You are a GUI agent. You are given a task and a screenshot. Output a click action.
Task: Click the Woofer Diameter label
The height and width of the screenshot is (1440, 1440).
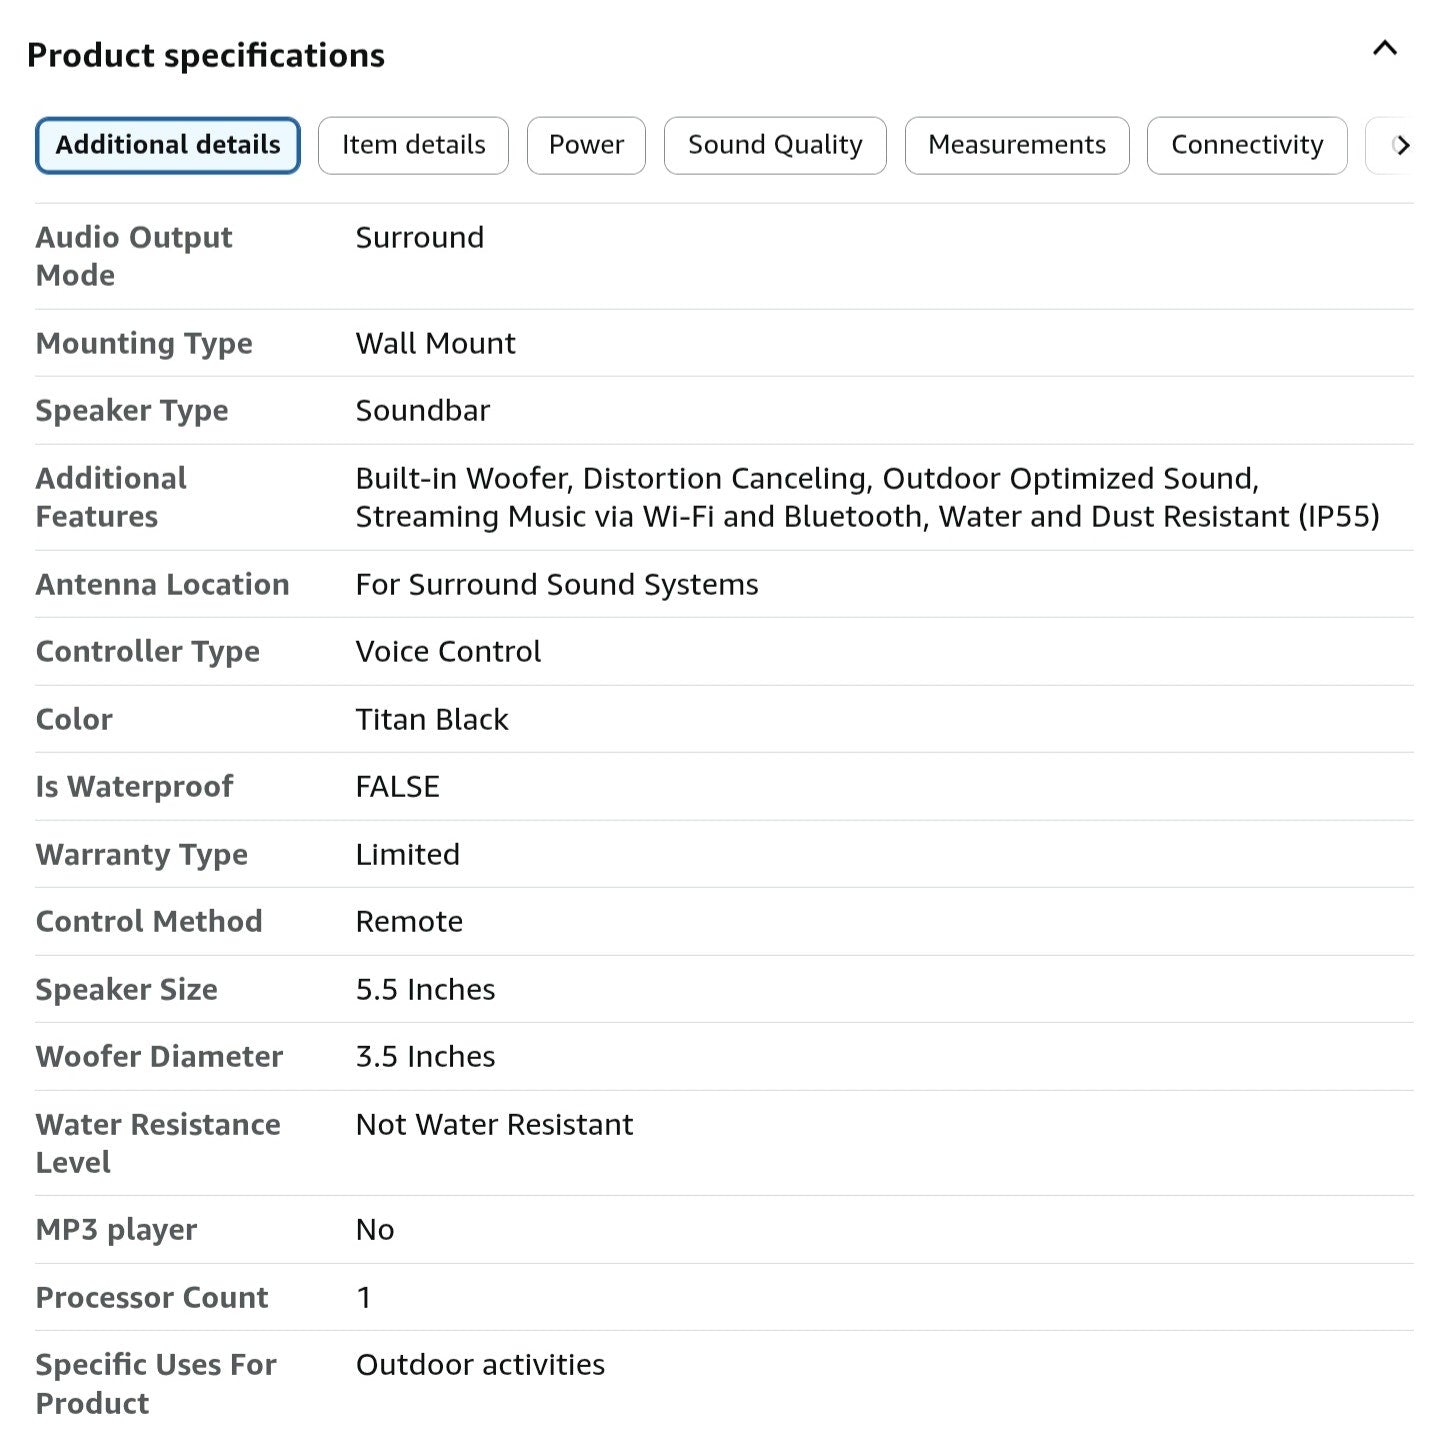(159, 1057)
